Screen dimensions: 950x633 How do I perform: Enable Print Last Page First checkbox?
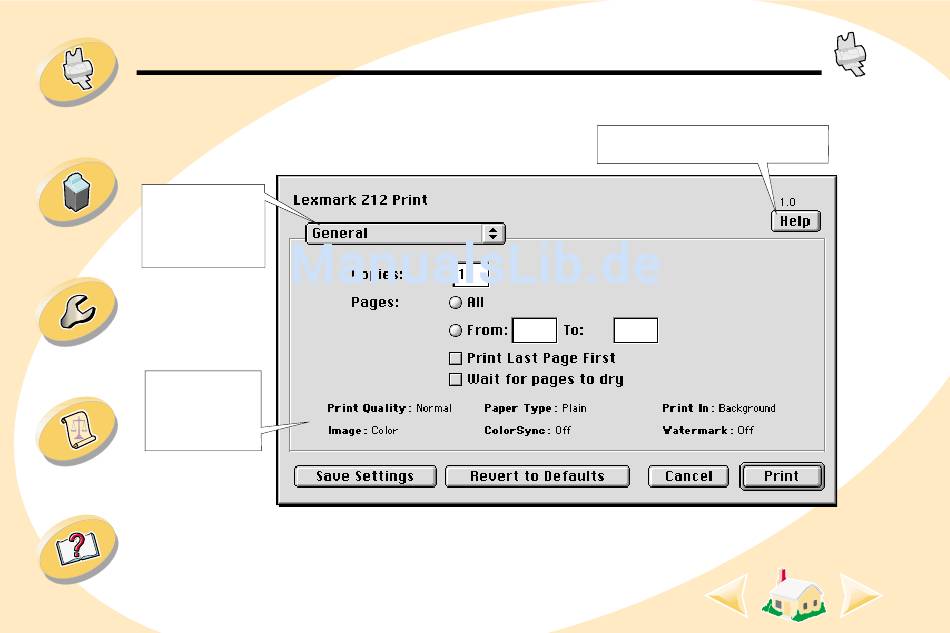pos(455,359)
